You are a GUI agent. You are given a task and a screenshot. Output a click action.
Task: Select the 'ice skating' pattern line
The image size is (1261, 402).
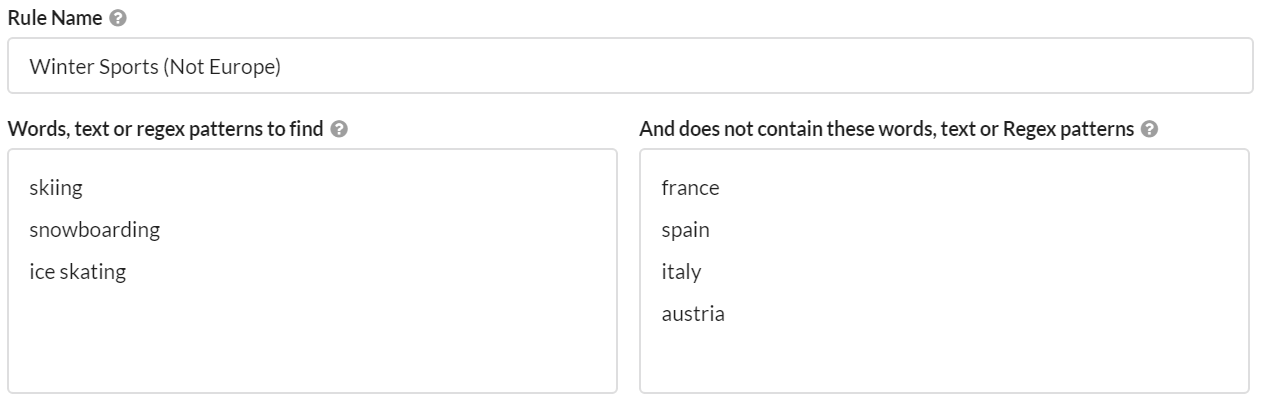pyautogui.click(x=78, y=272)
